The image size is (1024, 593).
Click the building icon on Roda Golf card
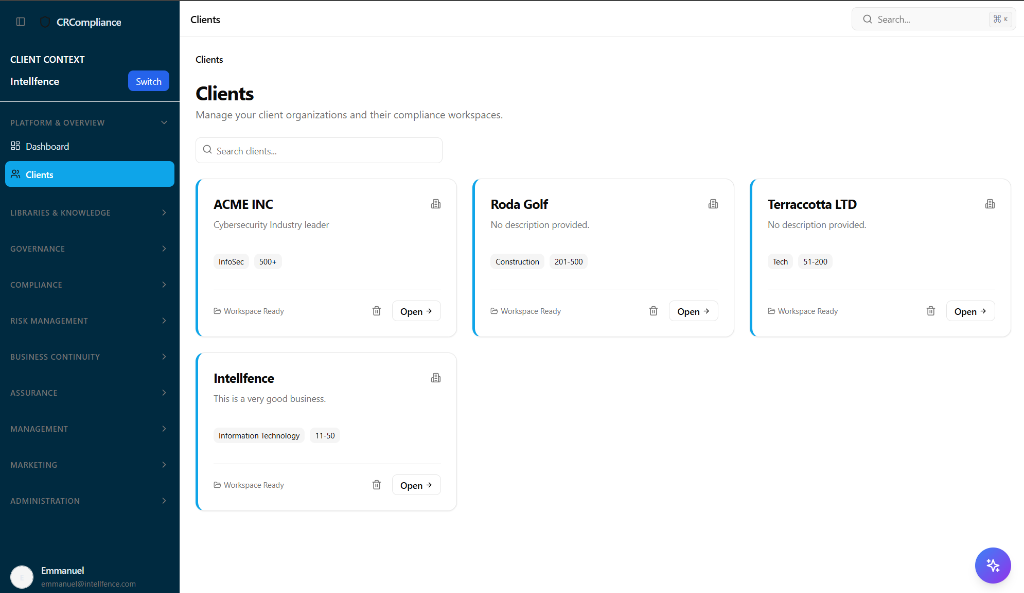tap(713, 204)
